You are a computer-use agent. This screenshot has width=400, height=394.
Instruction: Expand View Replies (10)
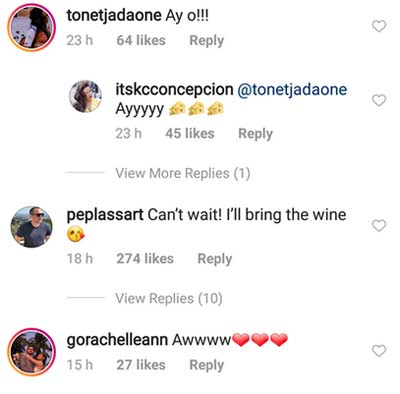pyautogui.click(x=169, y=298)
